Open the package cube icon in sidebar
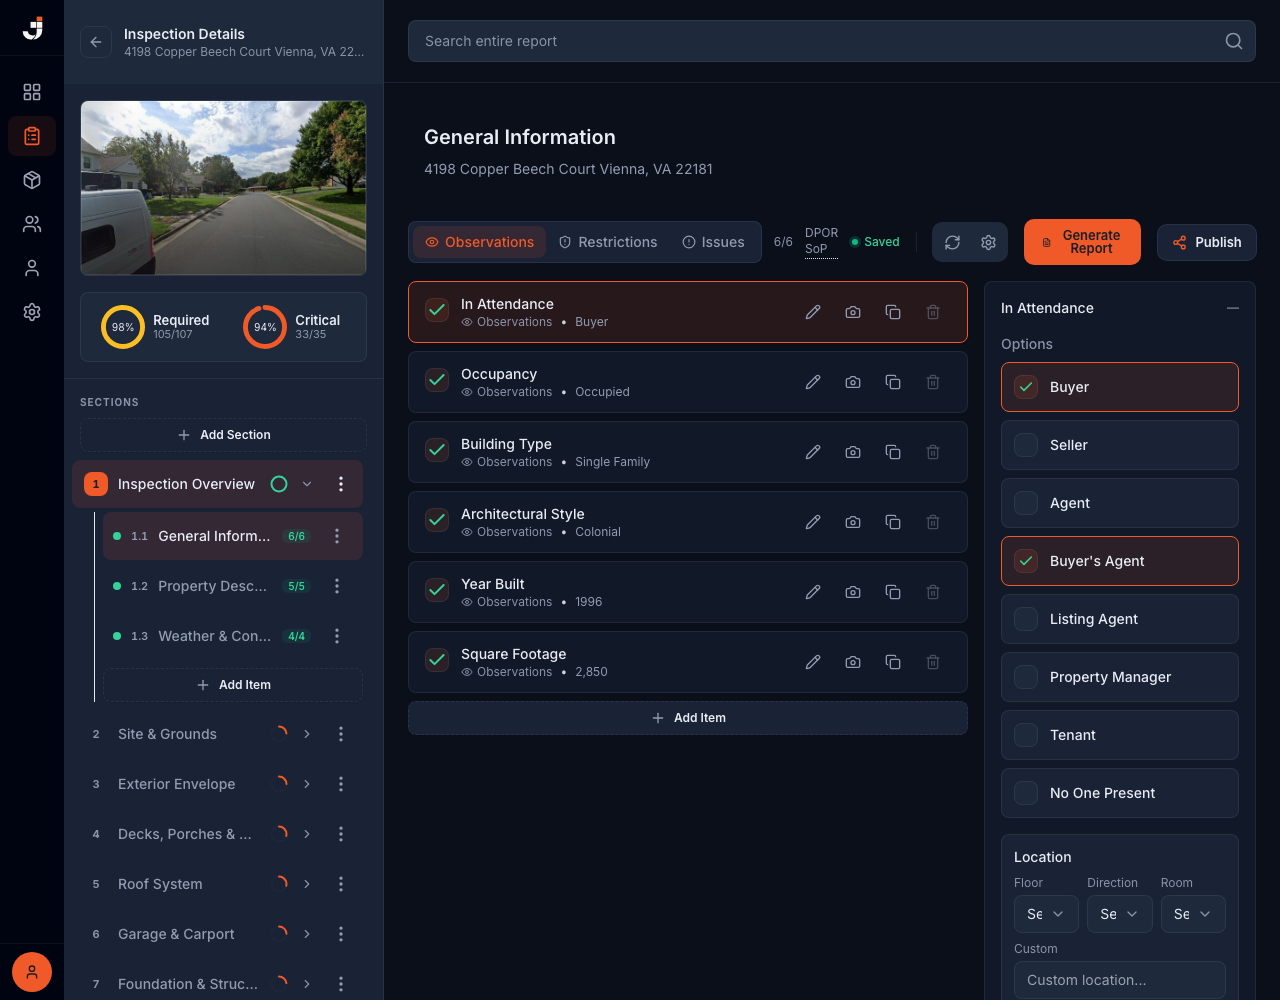This screenshot has width=1280, height=1000. coord(32,180)
